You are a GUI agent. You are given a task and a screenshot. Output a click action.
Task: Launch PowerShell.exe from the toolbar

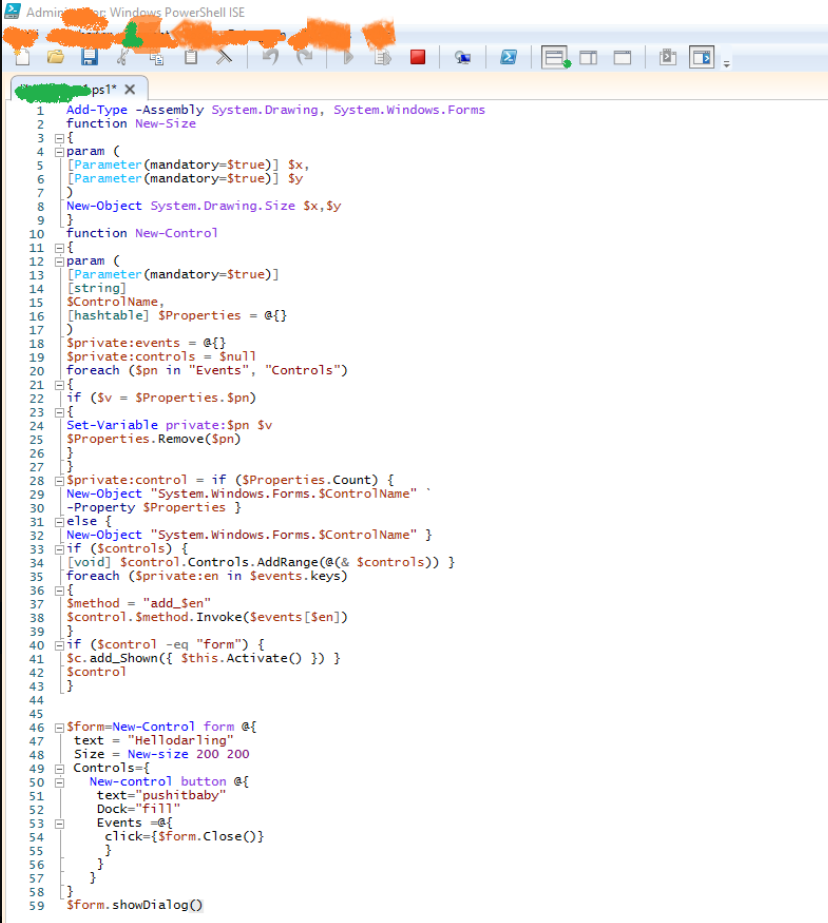click(509, 57)
